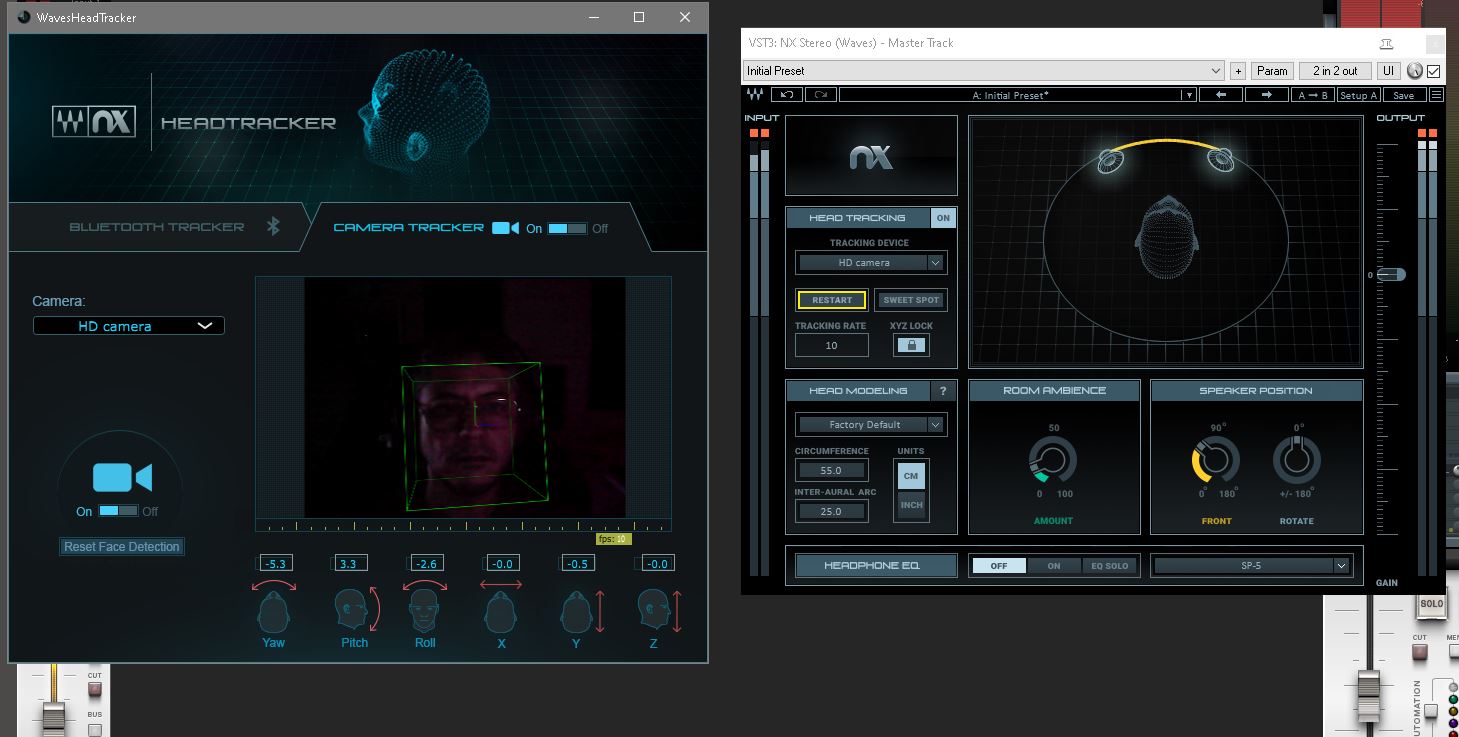Open the Initial Preset dropdown
The height and width of the screenshot is (737, 1459).
(x=1215, y=70)
